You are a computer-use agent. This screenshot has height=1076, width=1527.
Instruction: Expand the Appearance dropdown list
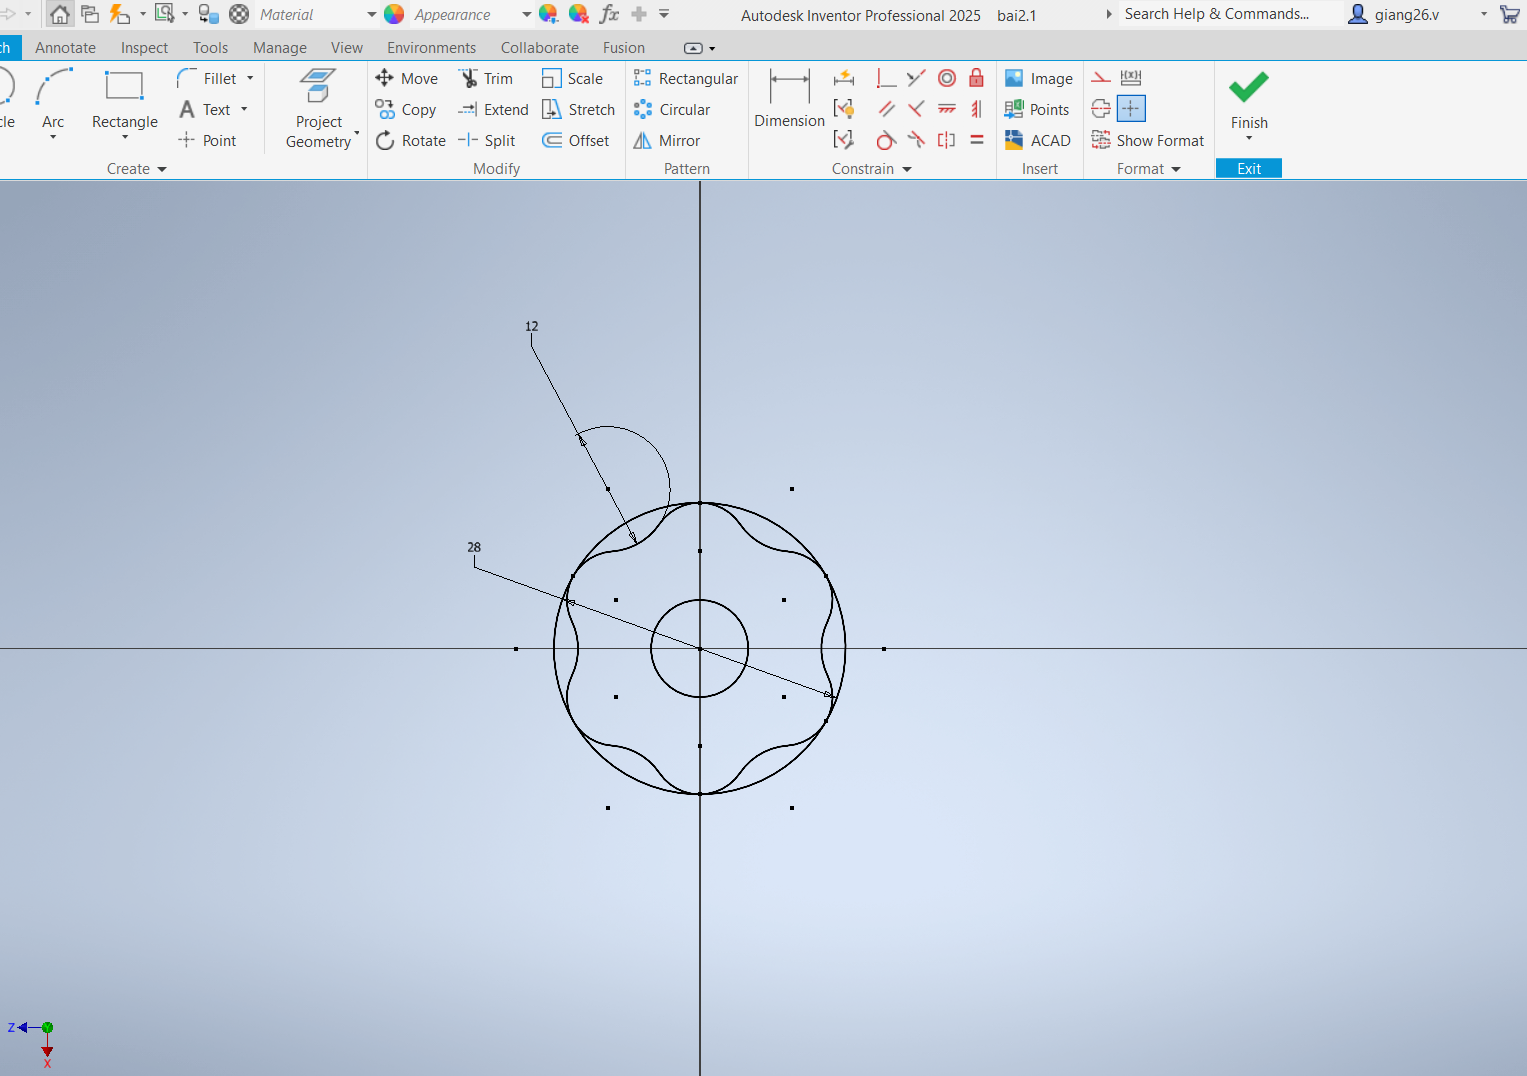[526, 15]
